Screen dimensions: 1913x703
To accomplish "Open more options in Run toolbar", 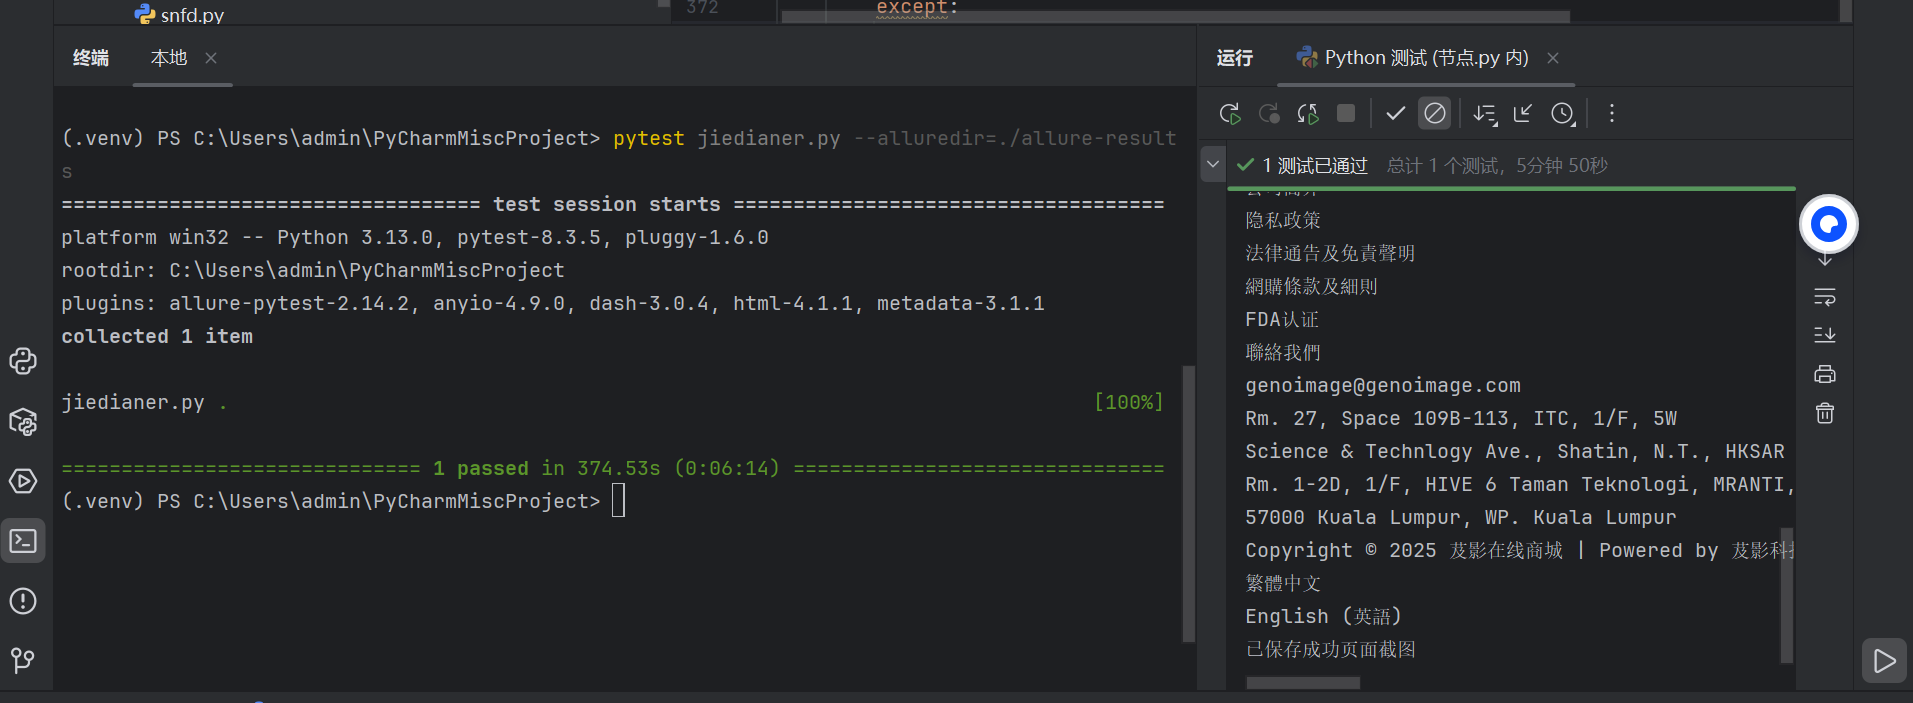I will (x=1611, y=114).
